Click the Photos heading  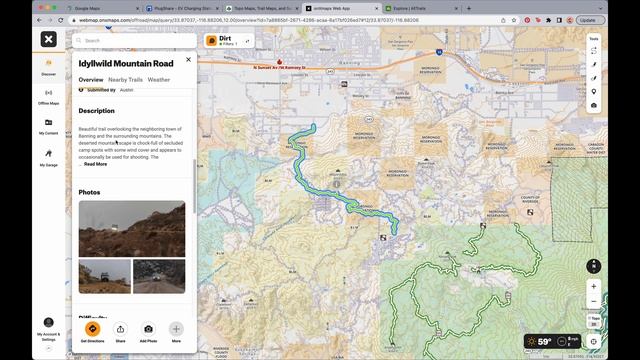pyautogui.click(x=89, y=192)
